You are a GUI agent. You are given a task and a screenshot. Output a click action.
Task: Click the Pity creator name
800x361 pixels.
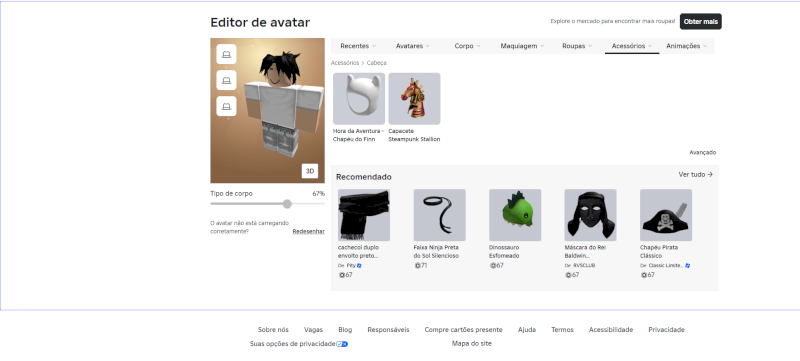[x=351, y=266]
